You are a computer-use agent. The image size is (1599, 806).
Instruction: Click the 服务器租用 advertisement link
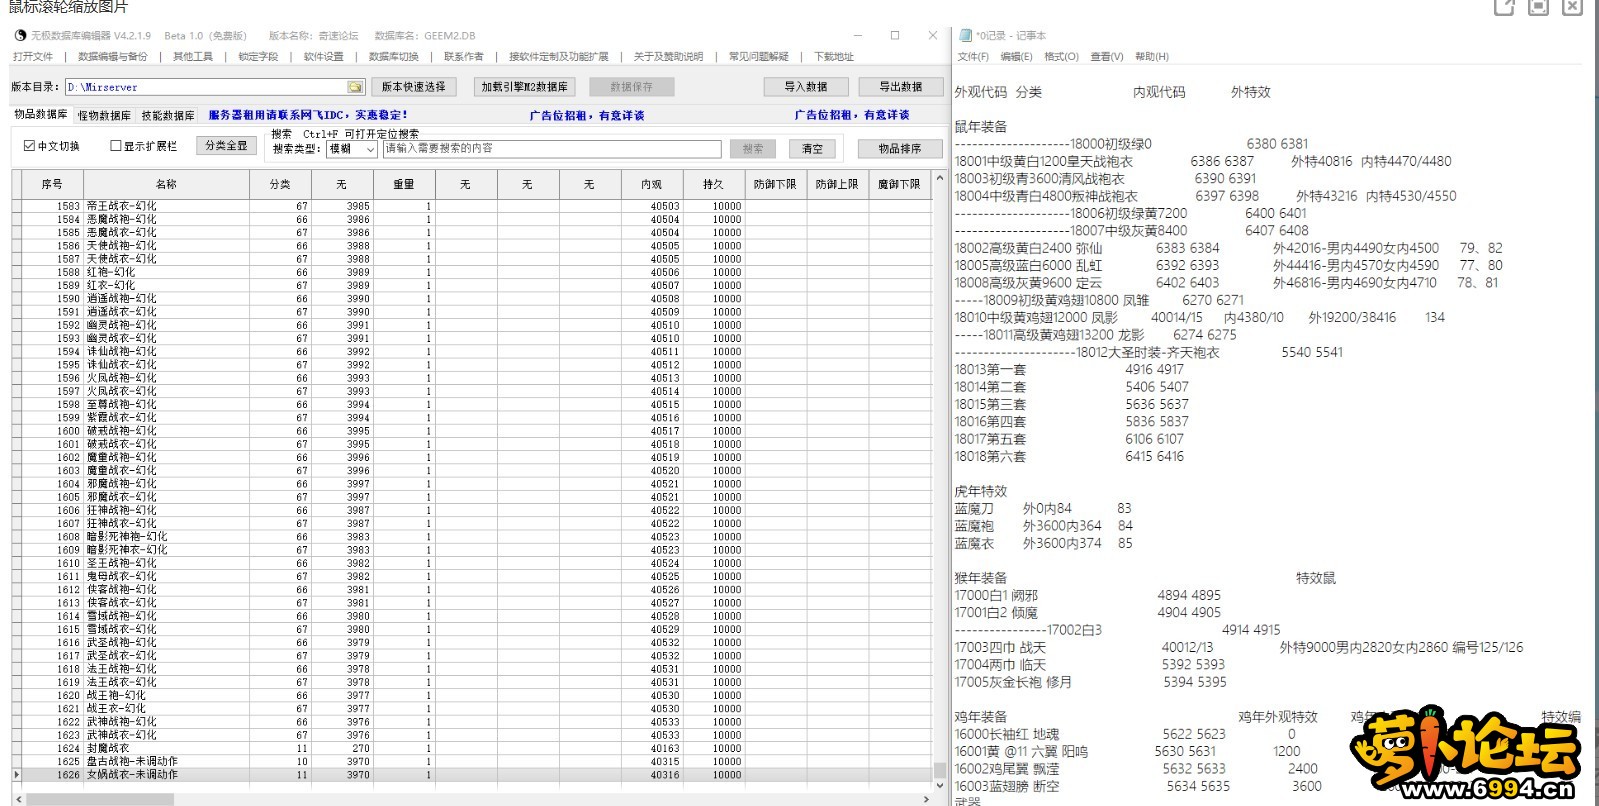[308, 115]
